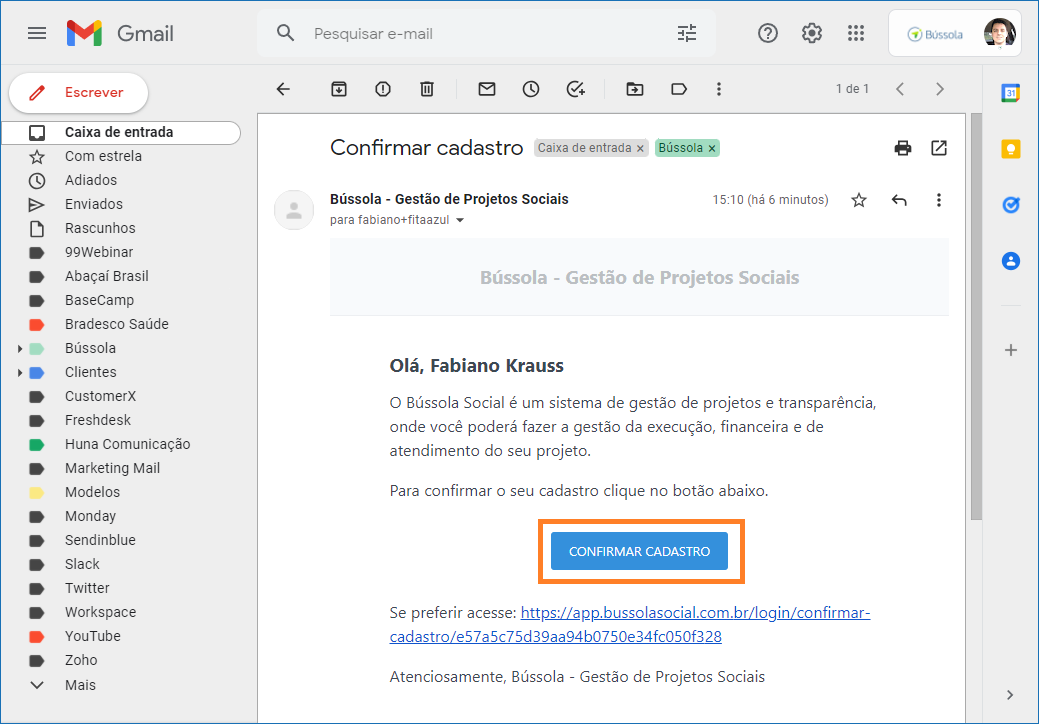
Task: Open Google Tasks side panel
Action: click(1011, 205)
